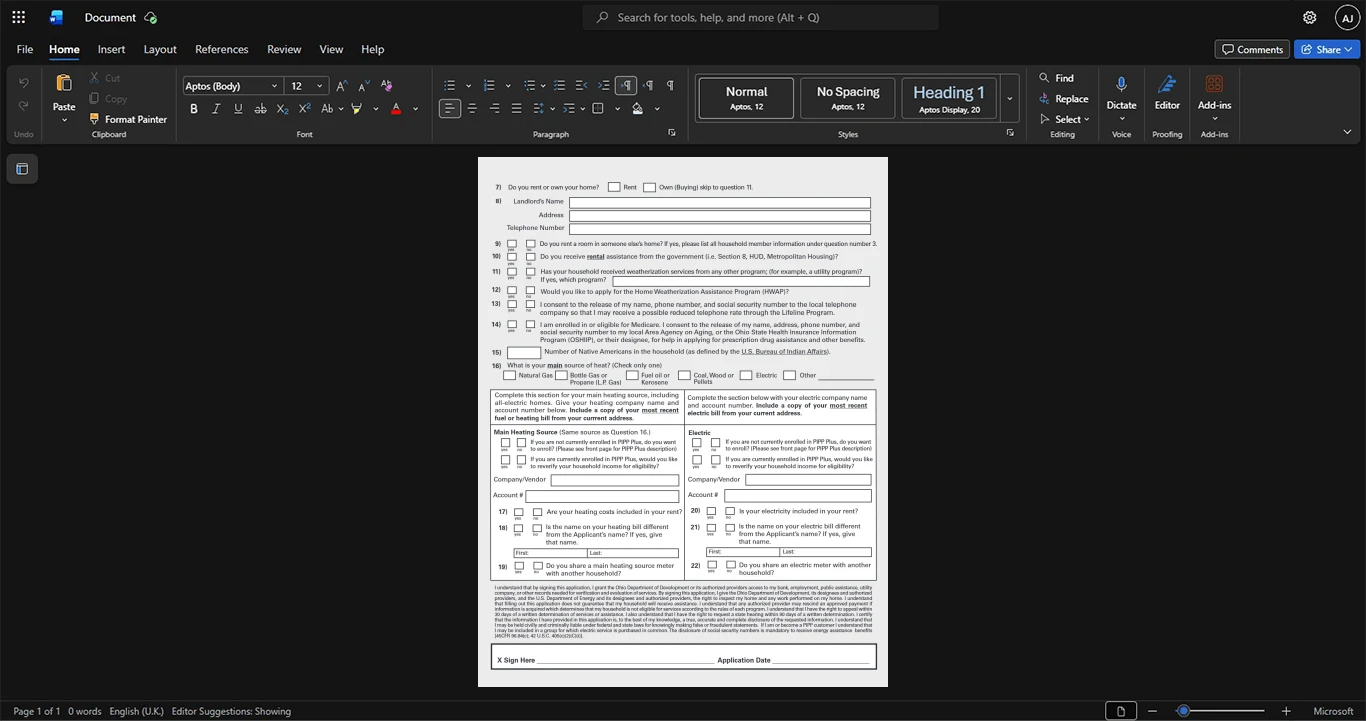Click the Undo arrow icon
The image size is (1366, 721).
coord(24,83)
